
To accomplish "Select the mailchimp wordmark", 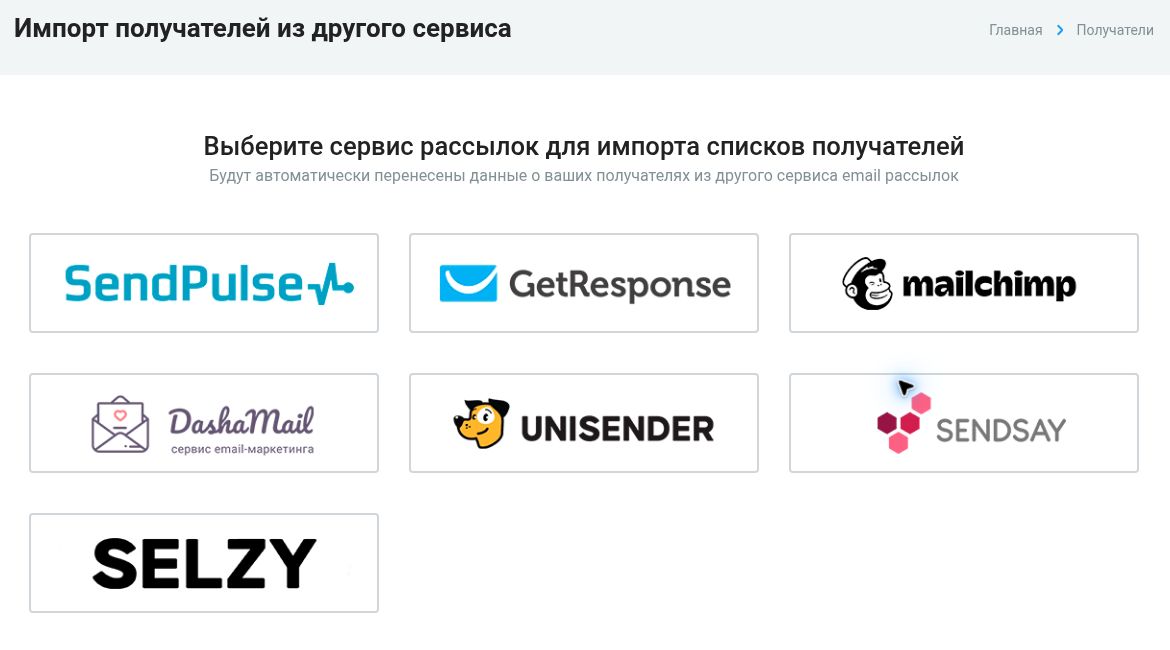I will click(989, 285).
